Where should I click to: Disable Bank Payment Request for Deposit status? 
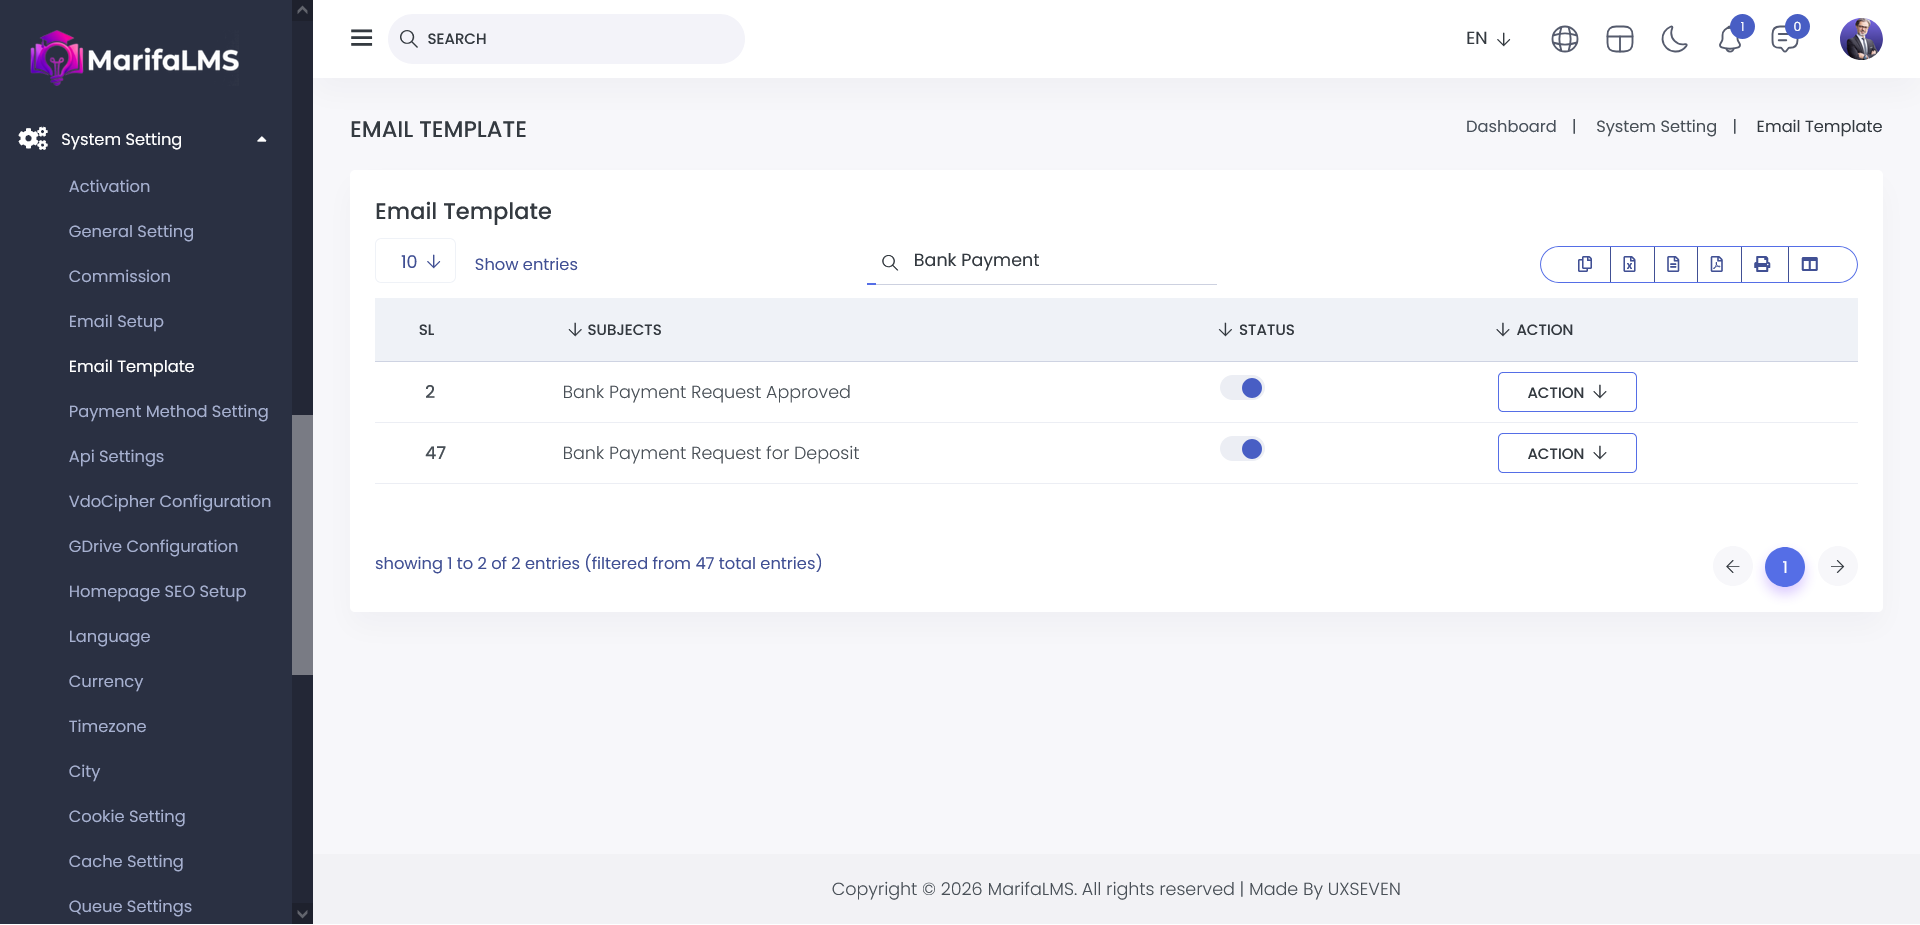point(1242,449)
